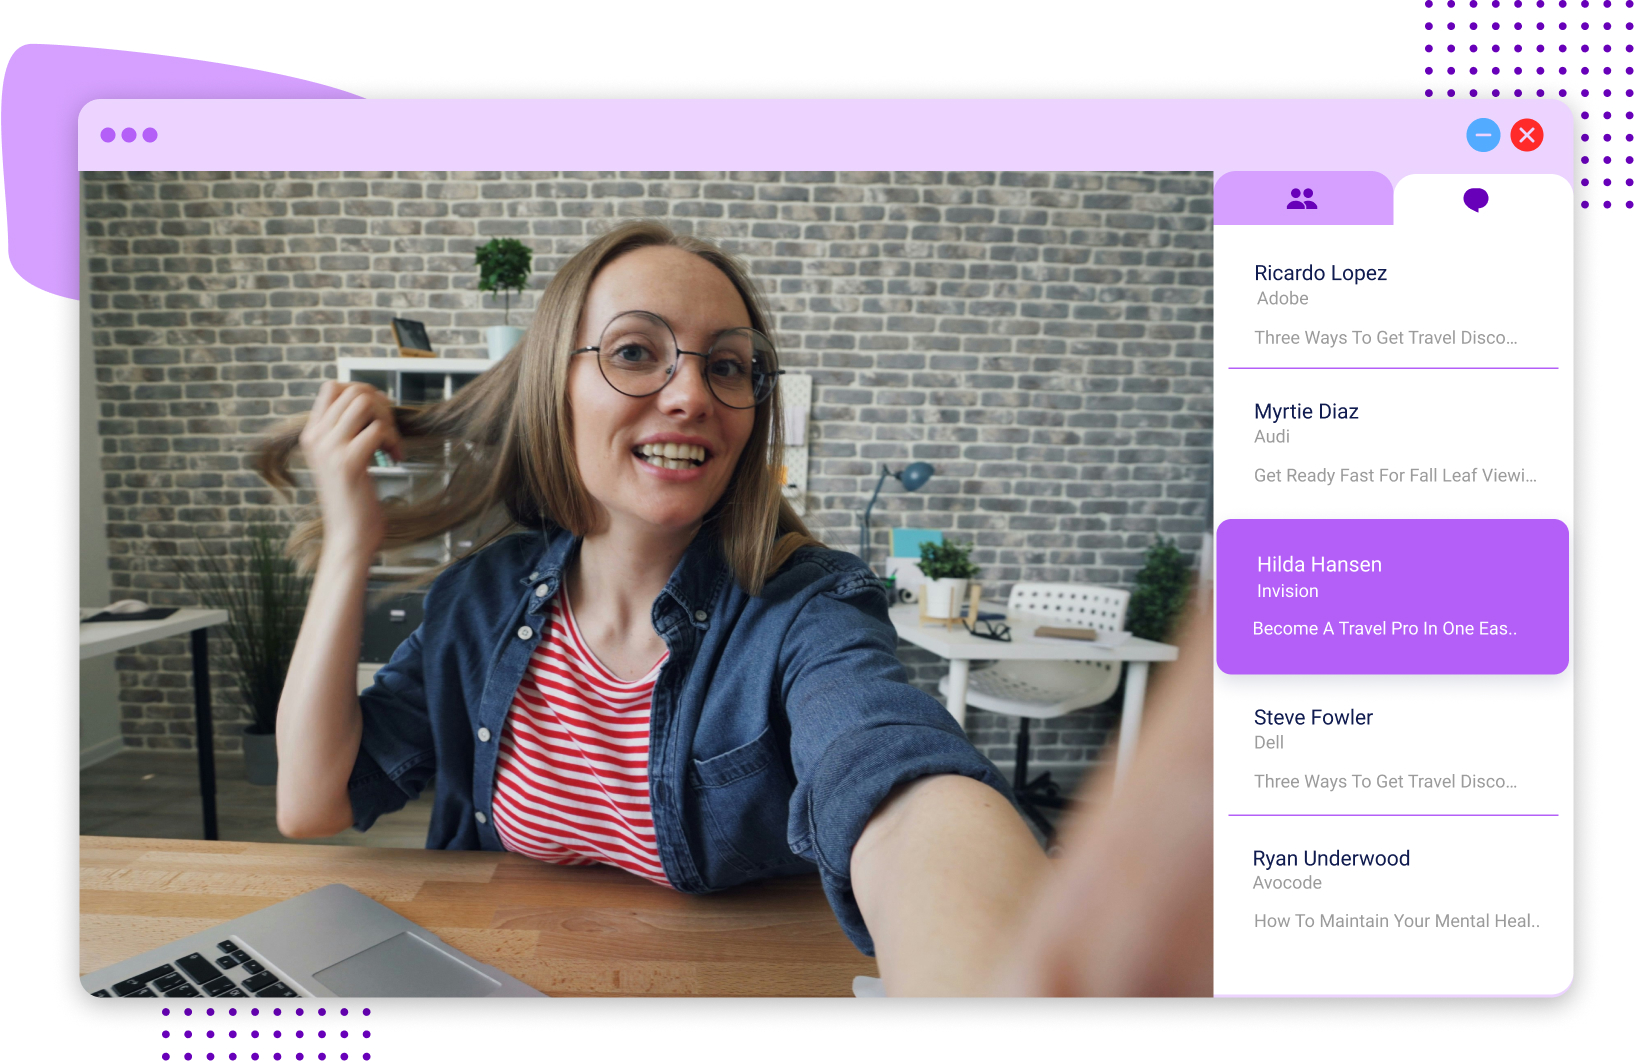Switch to the chat bubble tab
This screenshot has width=1634, height=1061.
point(1476,199)
